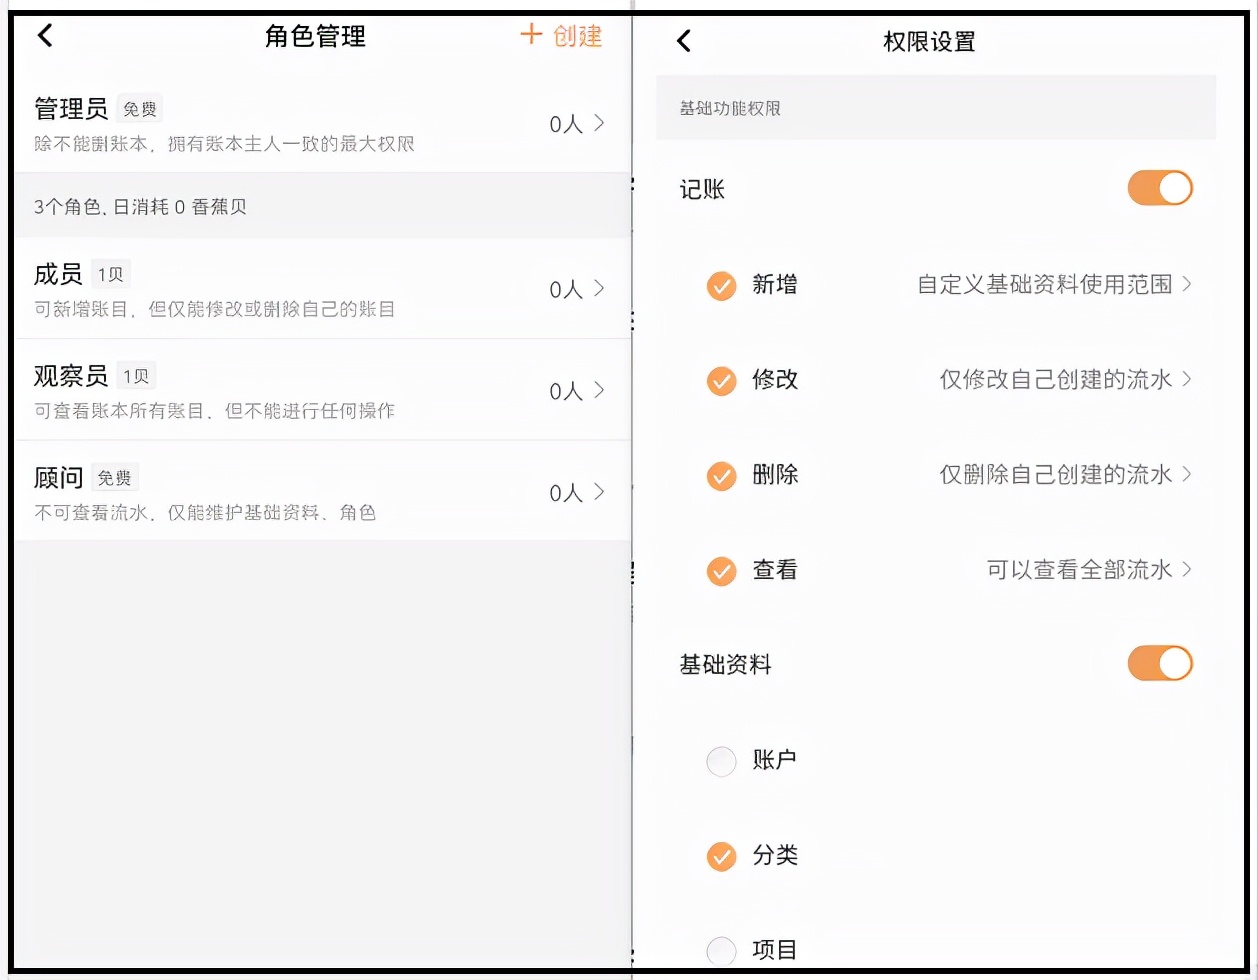Check the 账户 checkbox
Viewport: 1258px width, 980px height.
click(721, 761)
